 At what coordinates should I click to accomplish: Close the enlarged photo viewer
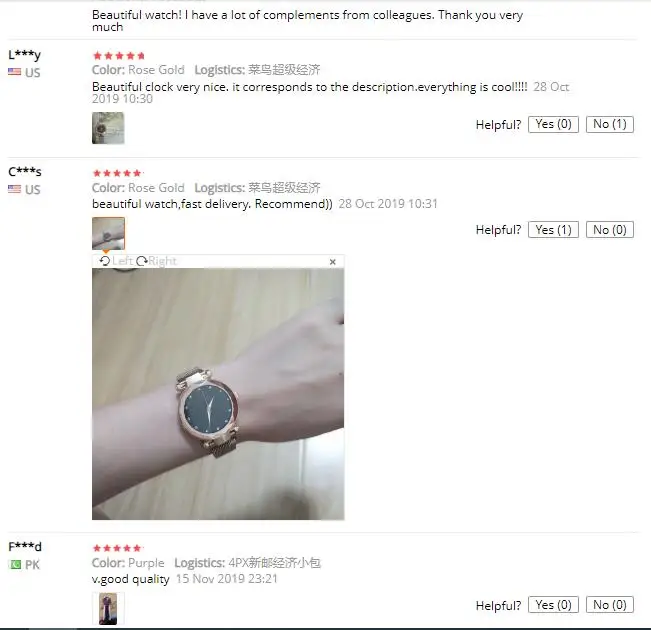click(333, 262)
